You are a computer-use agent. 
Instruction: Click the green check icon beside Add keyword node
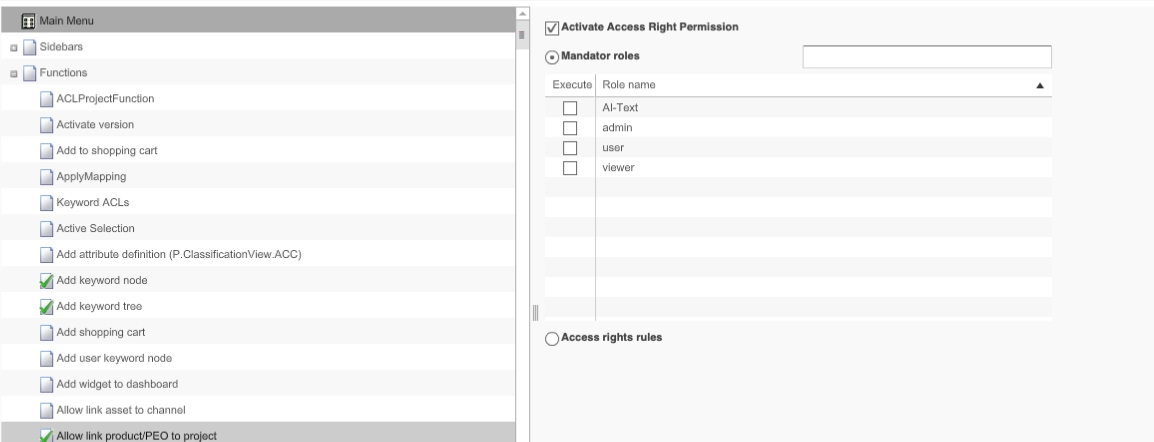tap(46, 280)
